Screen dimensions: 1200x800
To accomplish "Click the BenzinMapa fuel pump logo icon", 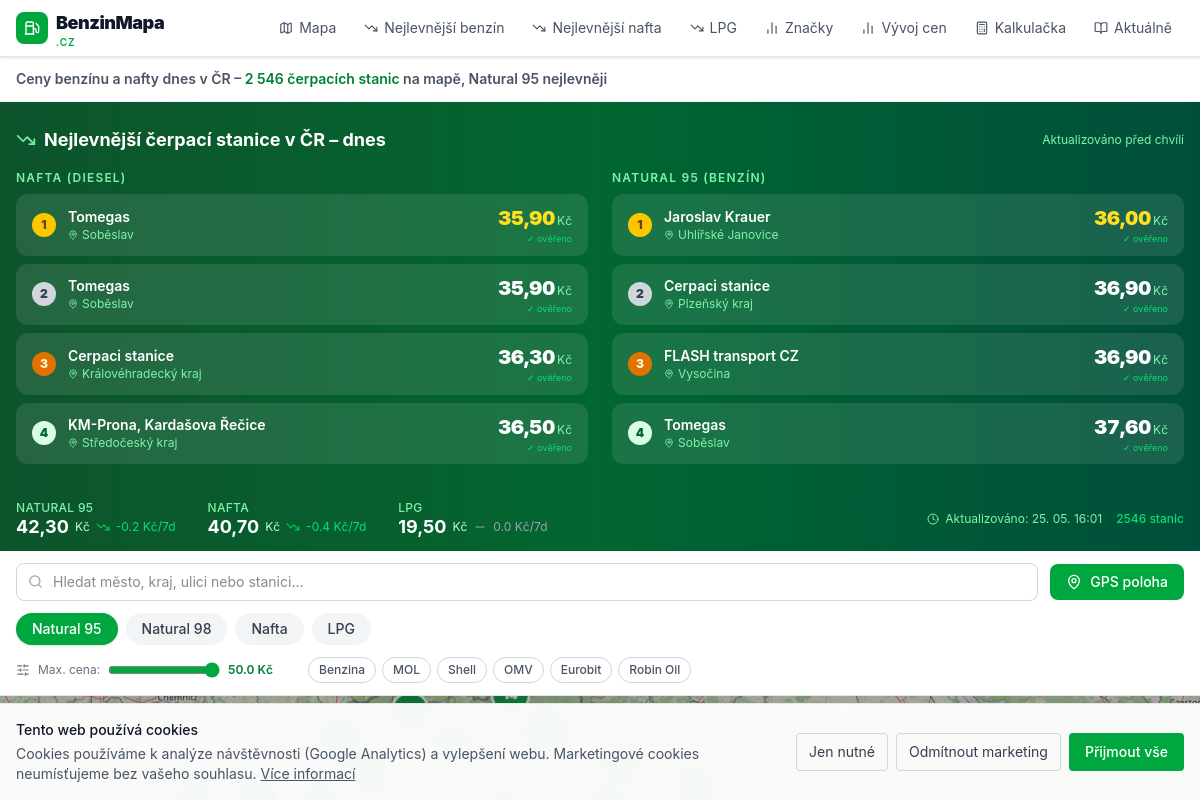I will (x=32, y=28).
